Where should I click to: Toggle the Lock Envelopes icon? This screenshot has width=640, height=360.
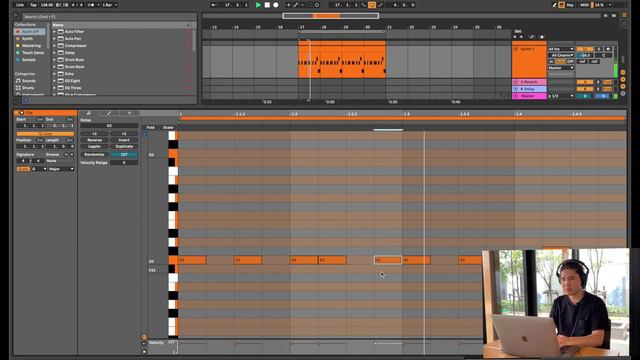(542, 37)
